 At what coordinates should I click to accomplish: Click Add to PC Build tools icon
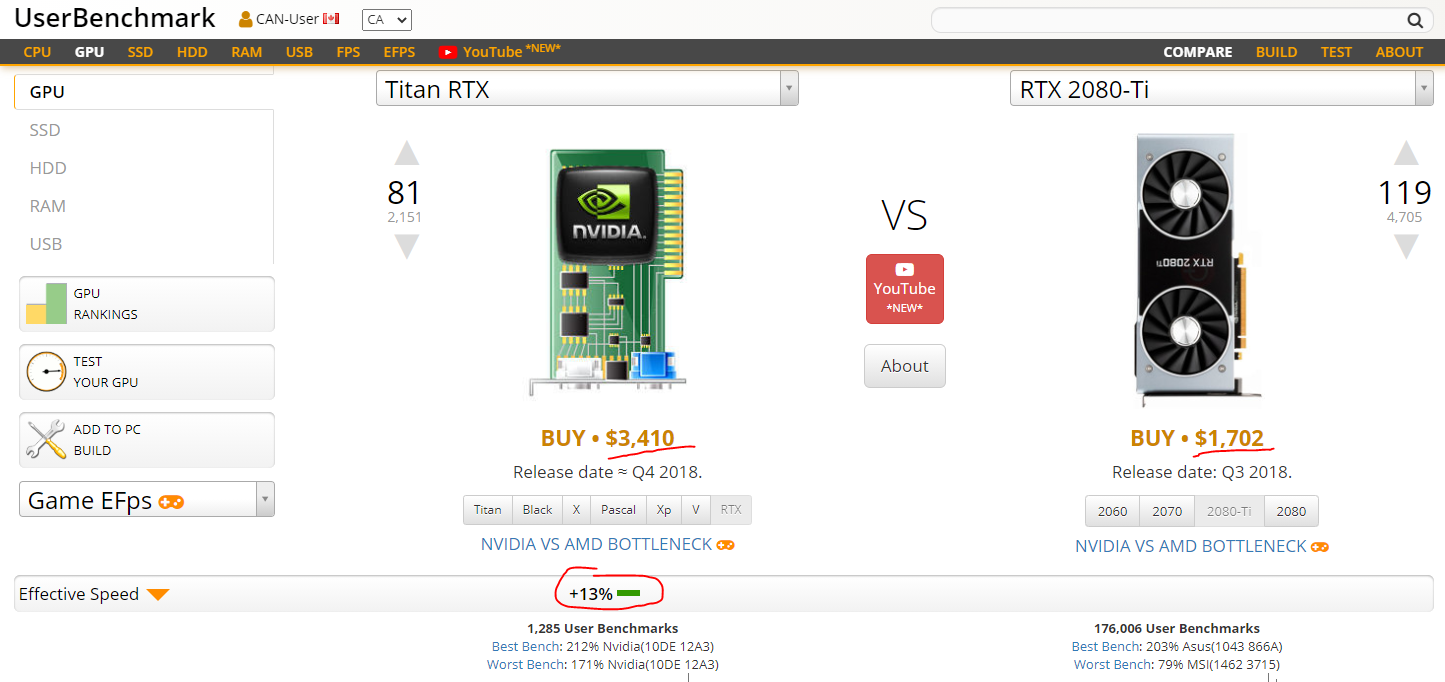(x=46, y=440)
